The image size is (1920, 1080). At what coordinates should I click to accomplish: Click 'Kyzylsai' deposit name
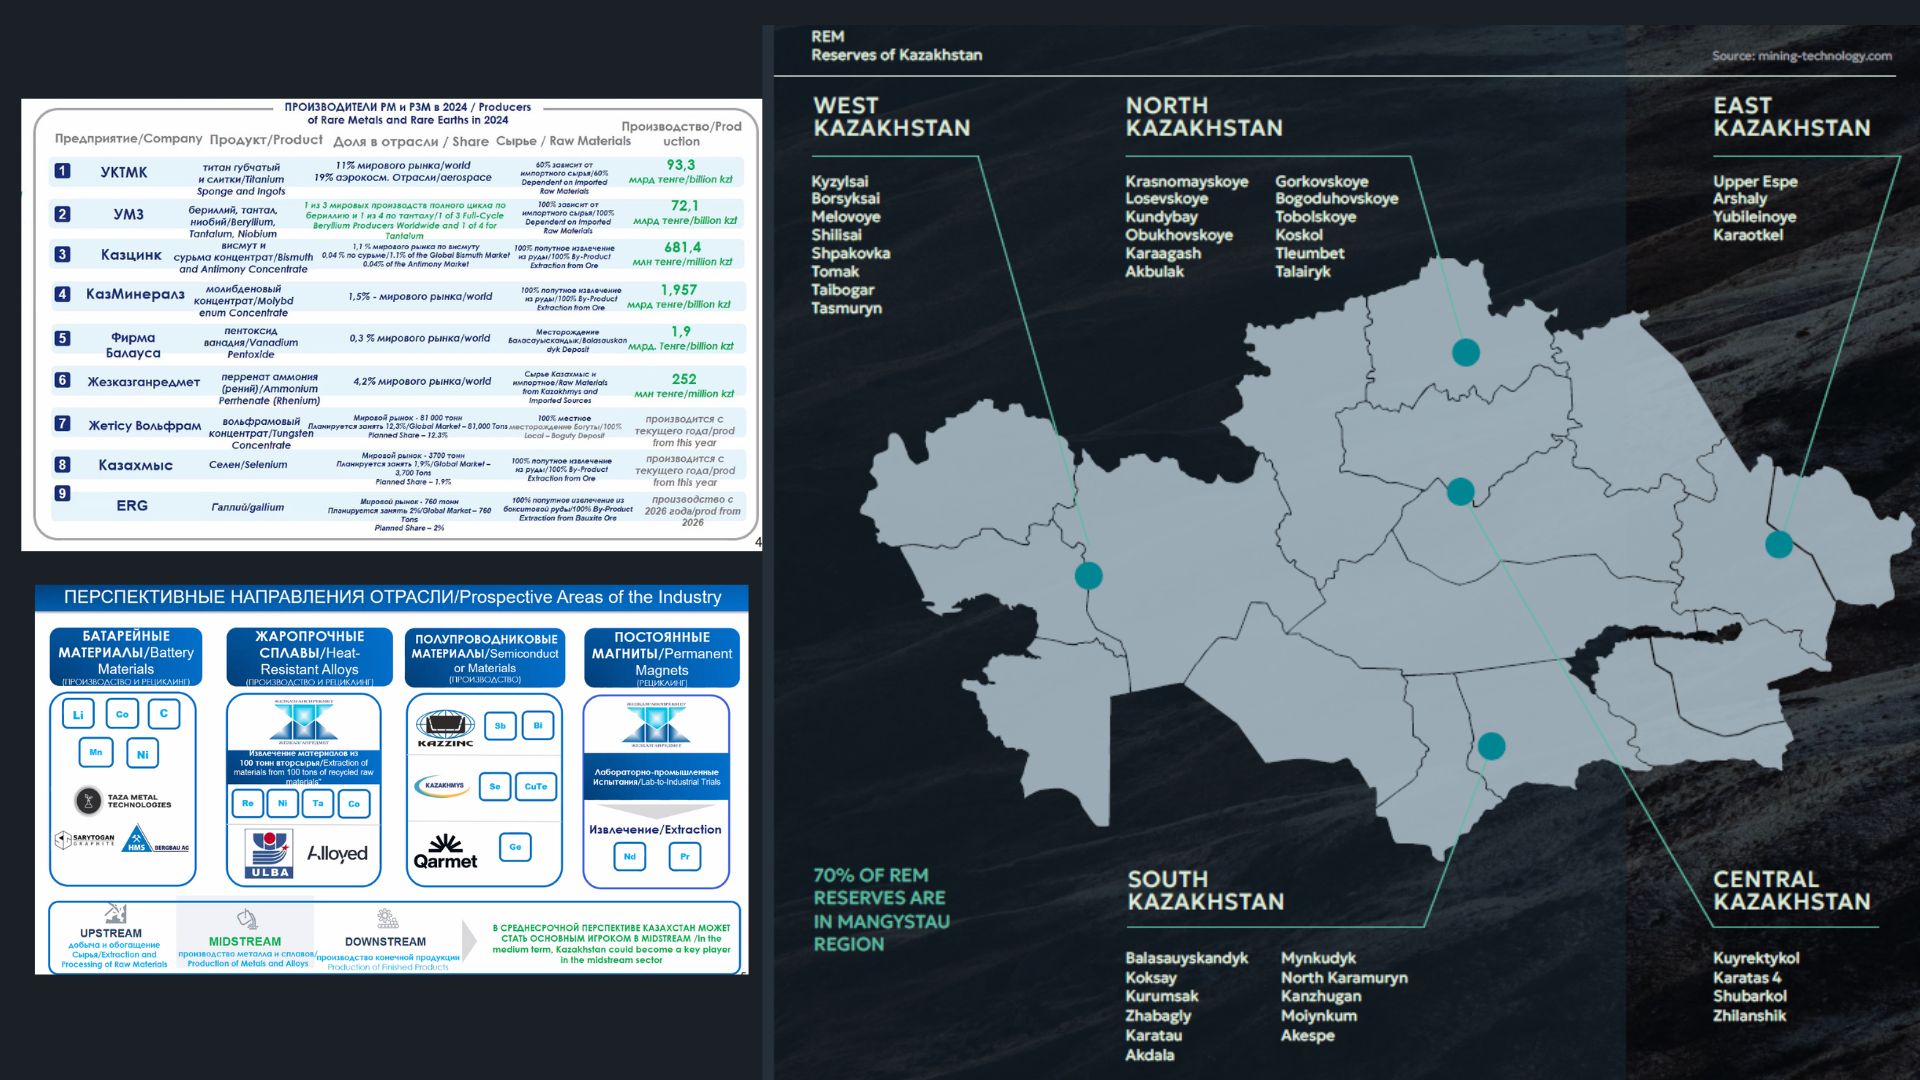click(840, 181)
